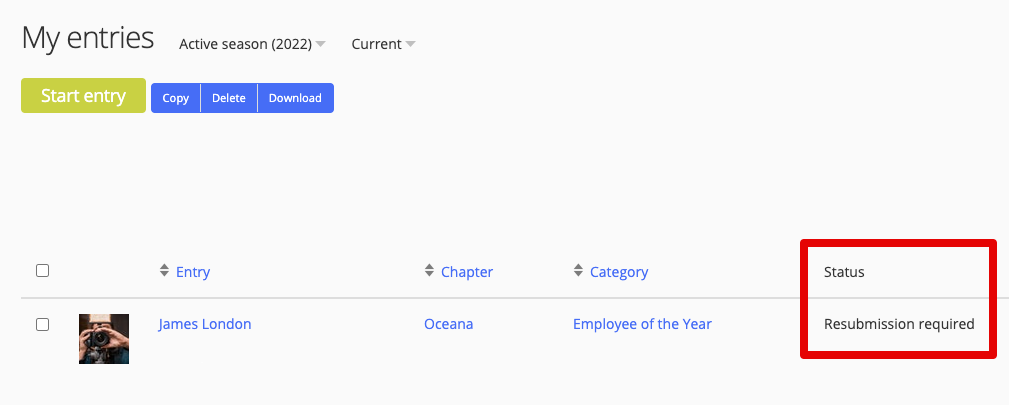The image size is (1009, 405).
Task: Click the Start entry button
Action: tap(83, 96)
